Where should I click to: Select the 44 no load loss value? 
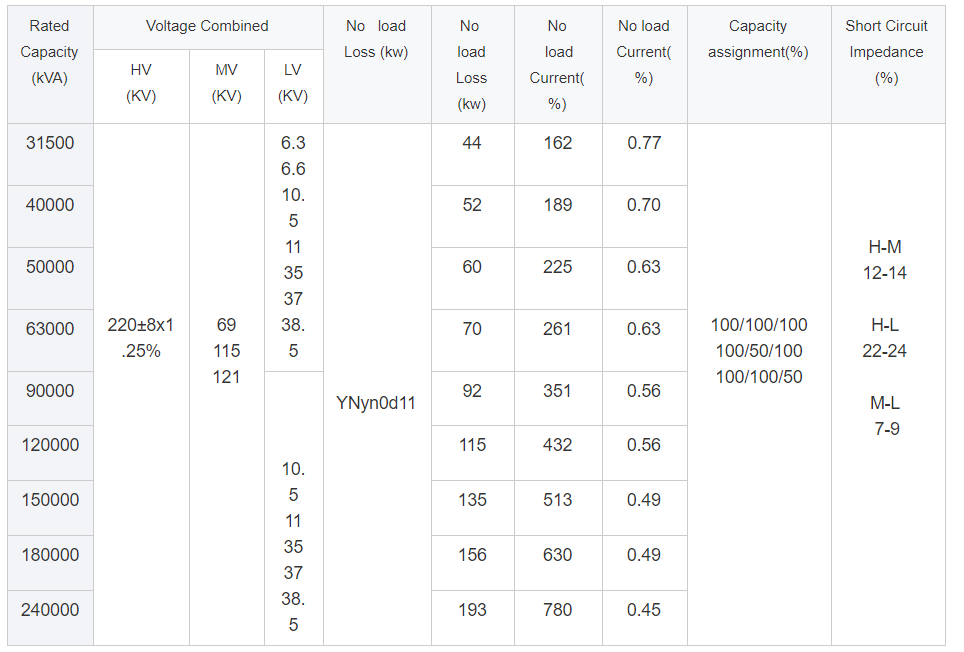(x=471, y=143)
